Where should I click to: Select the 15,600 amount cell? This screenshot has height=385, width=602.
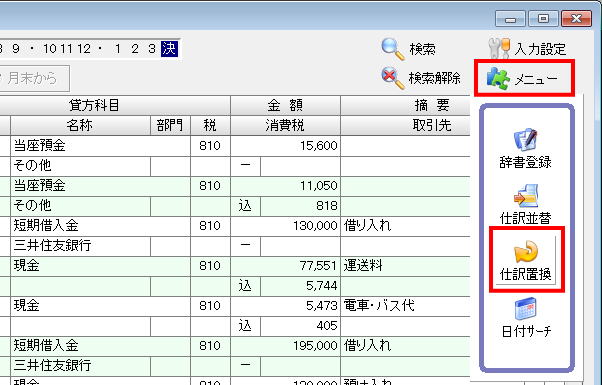click(x=285, y=146)
